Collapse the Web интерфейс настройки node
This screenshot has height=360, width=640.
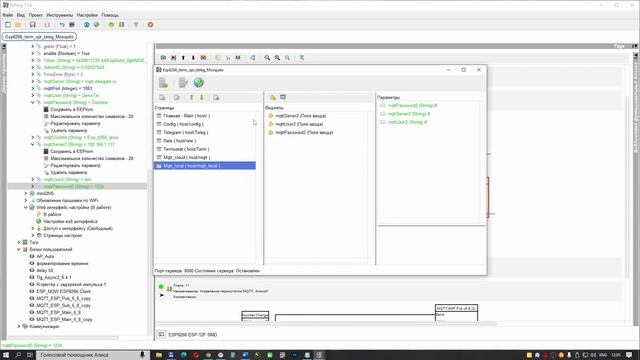pos(26,207)
